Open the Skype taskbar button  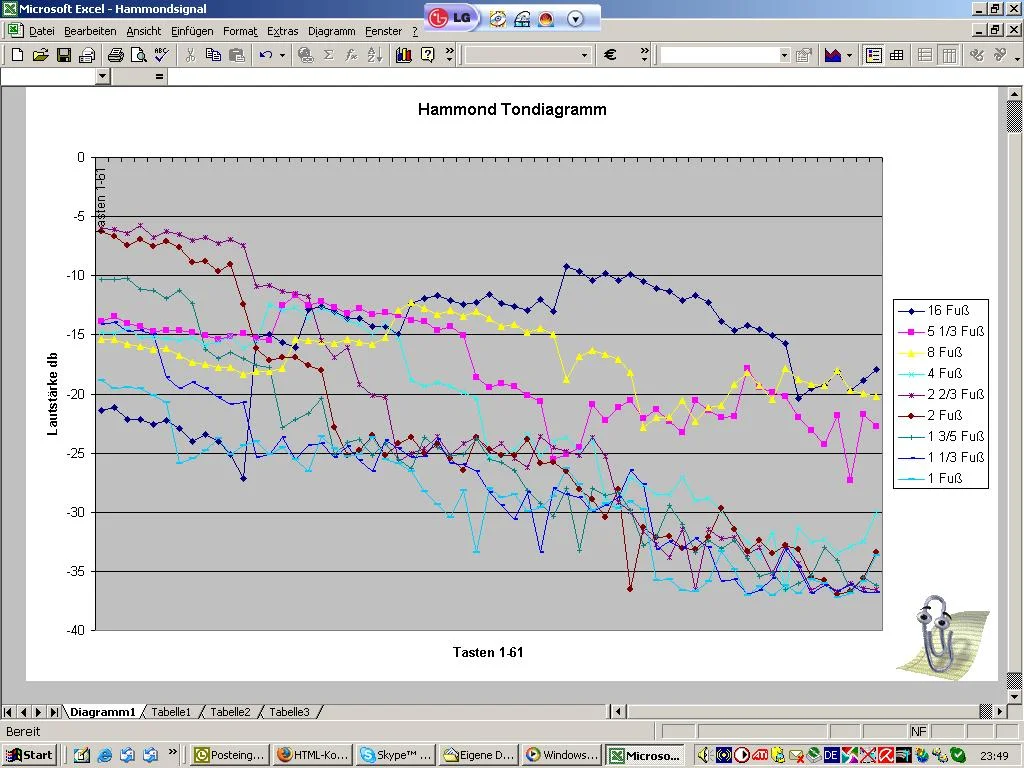tap(396, 755)
